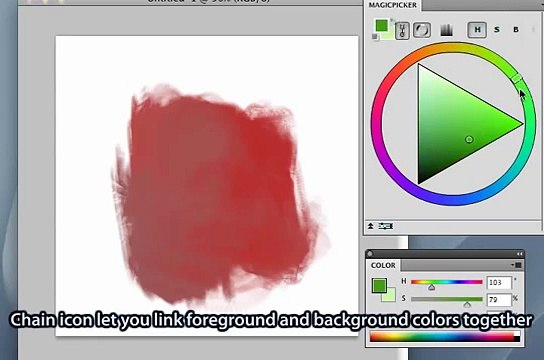The width and height of the screenshot is (544, 360).
Task: Click the hue value field showing 103
Action: (x=499, y=283)
